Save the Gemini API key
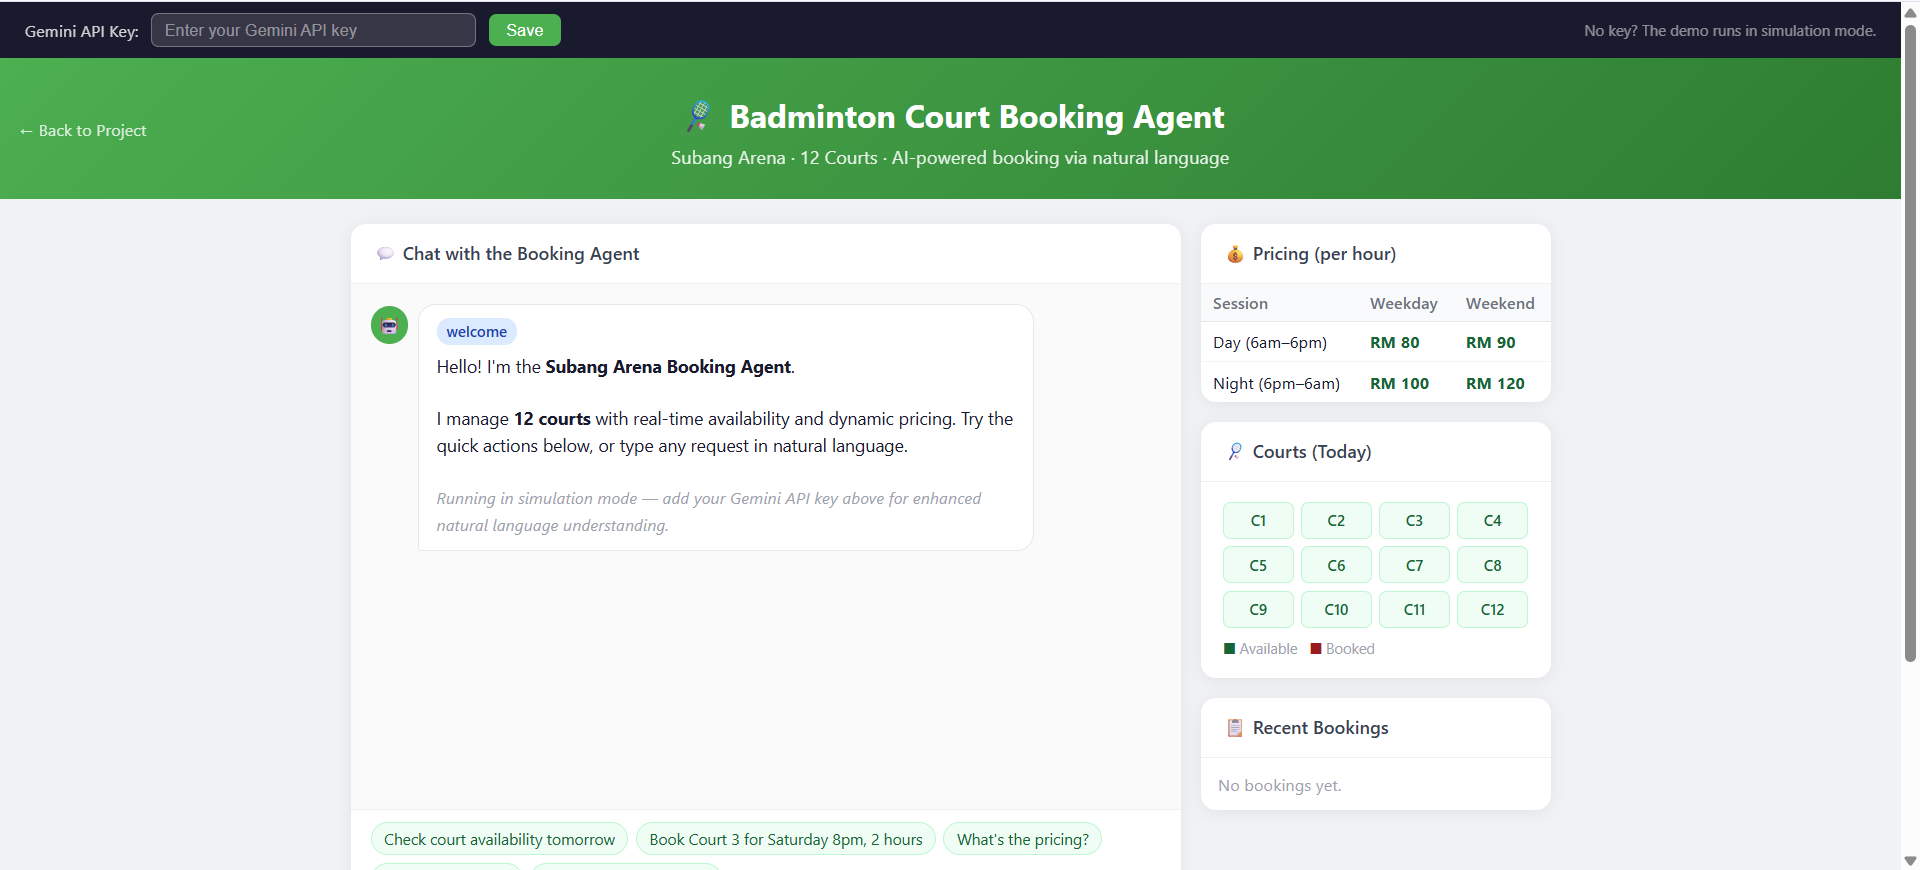 (x=525, y=30)
